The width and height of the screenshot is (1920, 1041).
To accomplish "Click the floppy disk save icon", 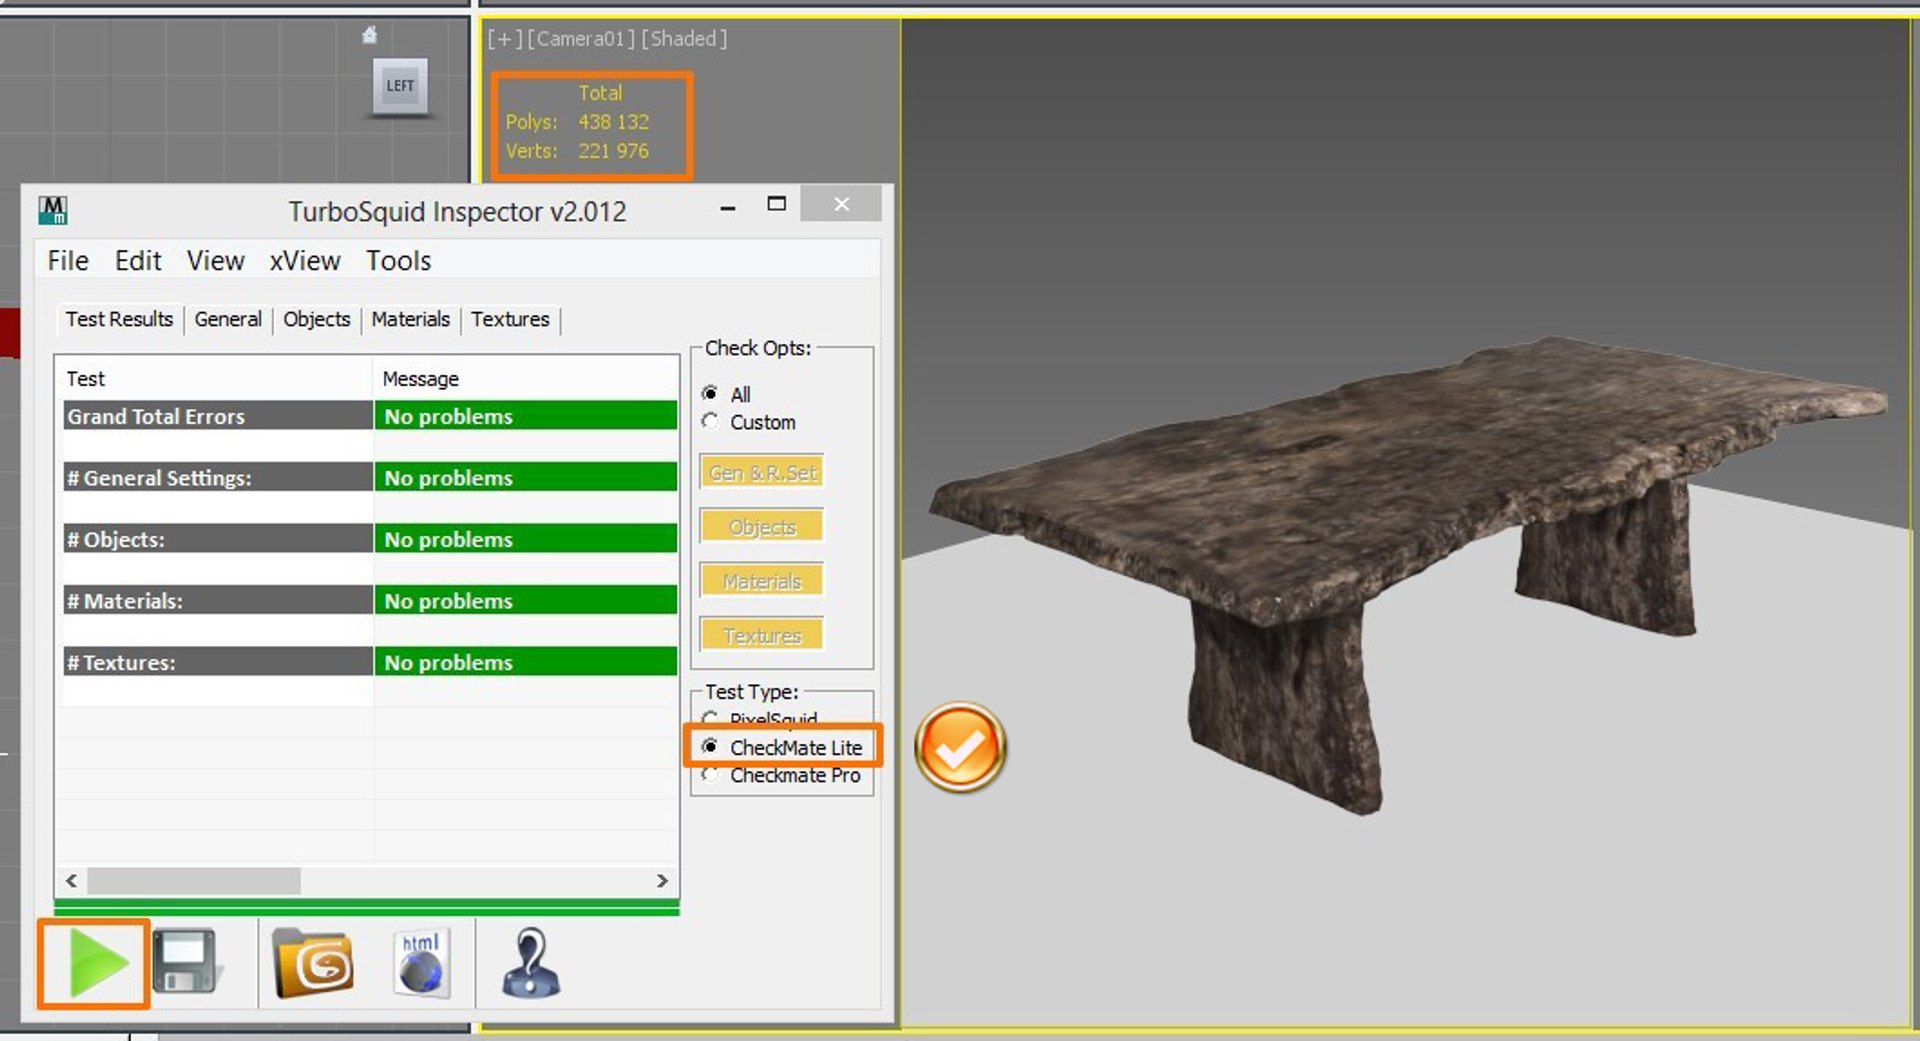I will click(x=187, y=962).
